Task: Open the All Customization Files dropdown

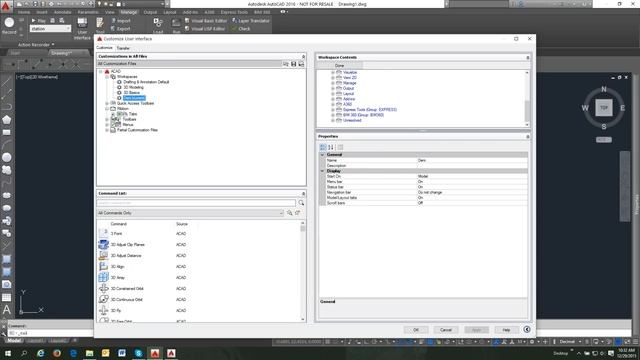Action: click(x=189, y=64)
